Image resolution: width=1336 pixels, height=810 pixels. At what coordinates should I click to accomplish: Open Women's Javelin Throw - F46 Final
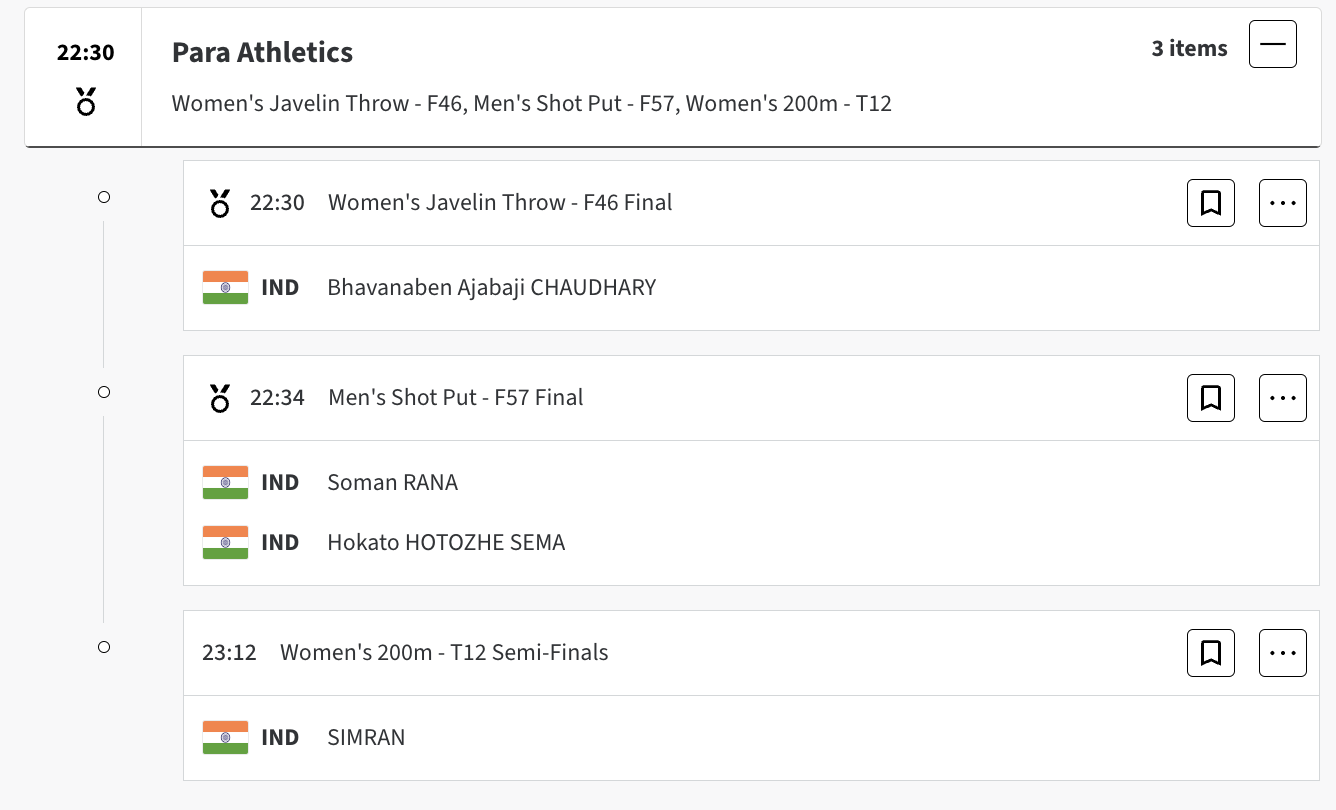(x=500, y=203)
